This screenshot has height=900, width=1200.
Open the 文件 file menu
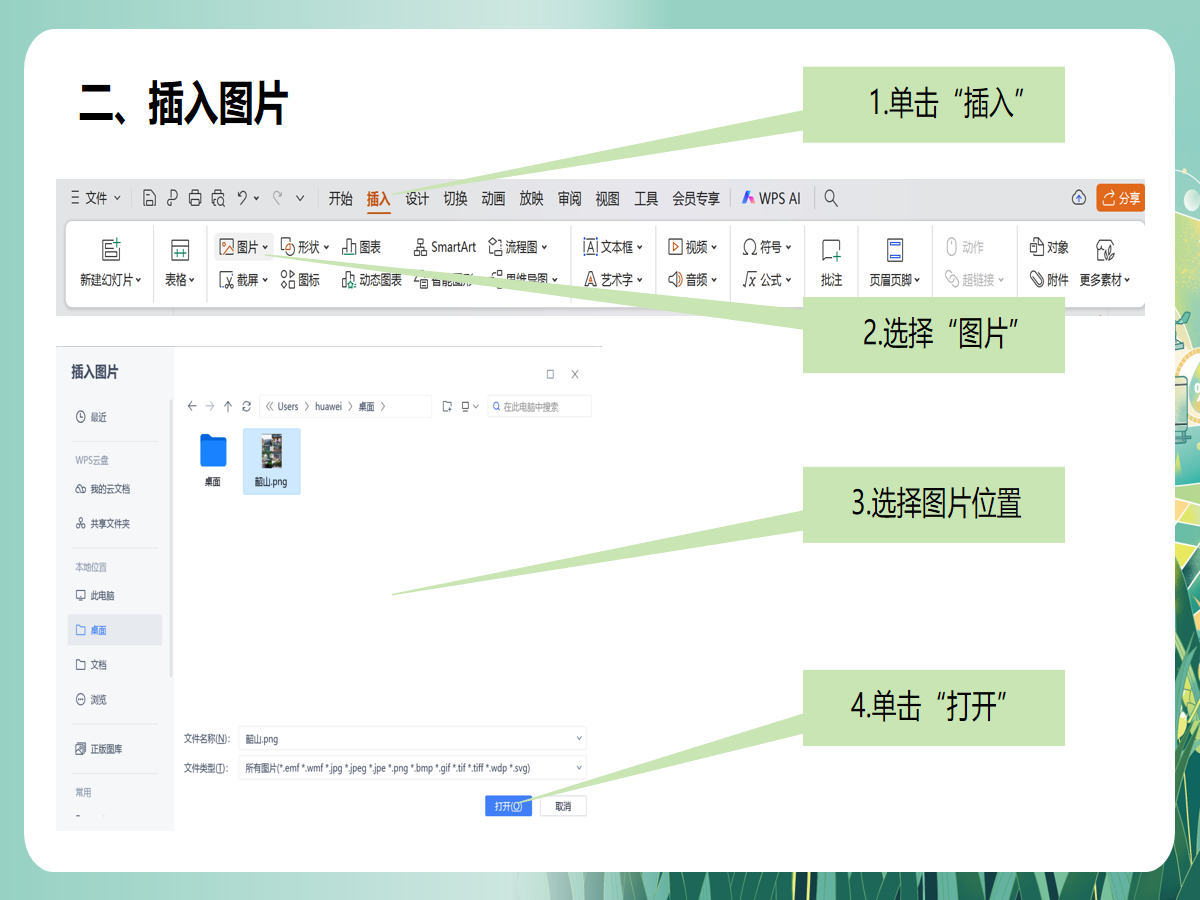96,198
